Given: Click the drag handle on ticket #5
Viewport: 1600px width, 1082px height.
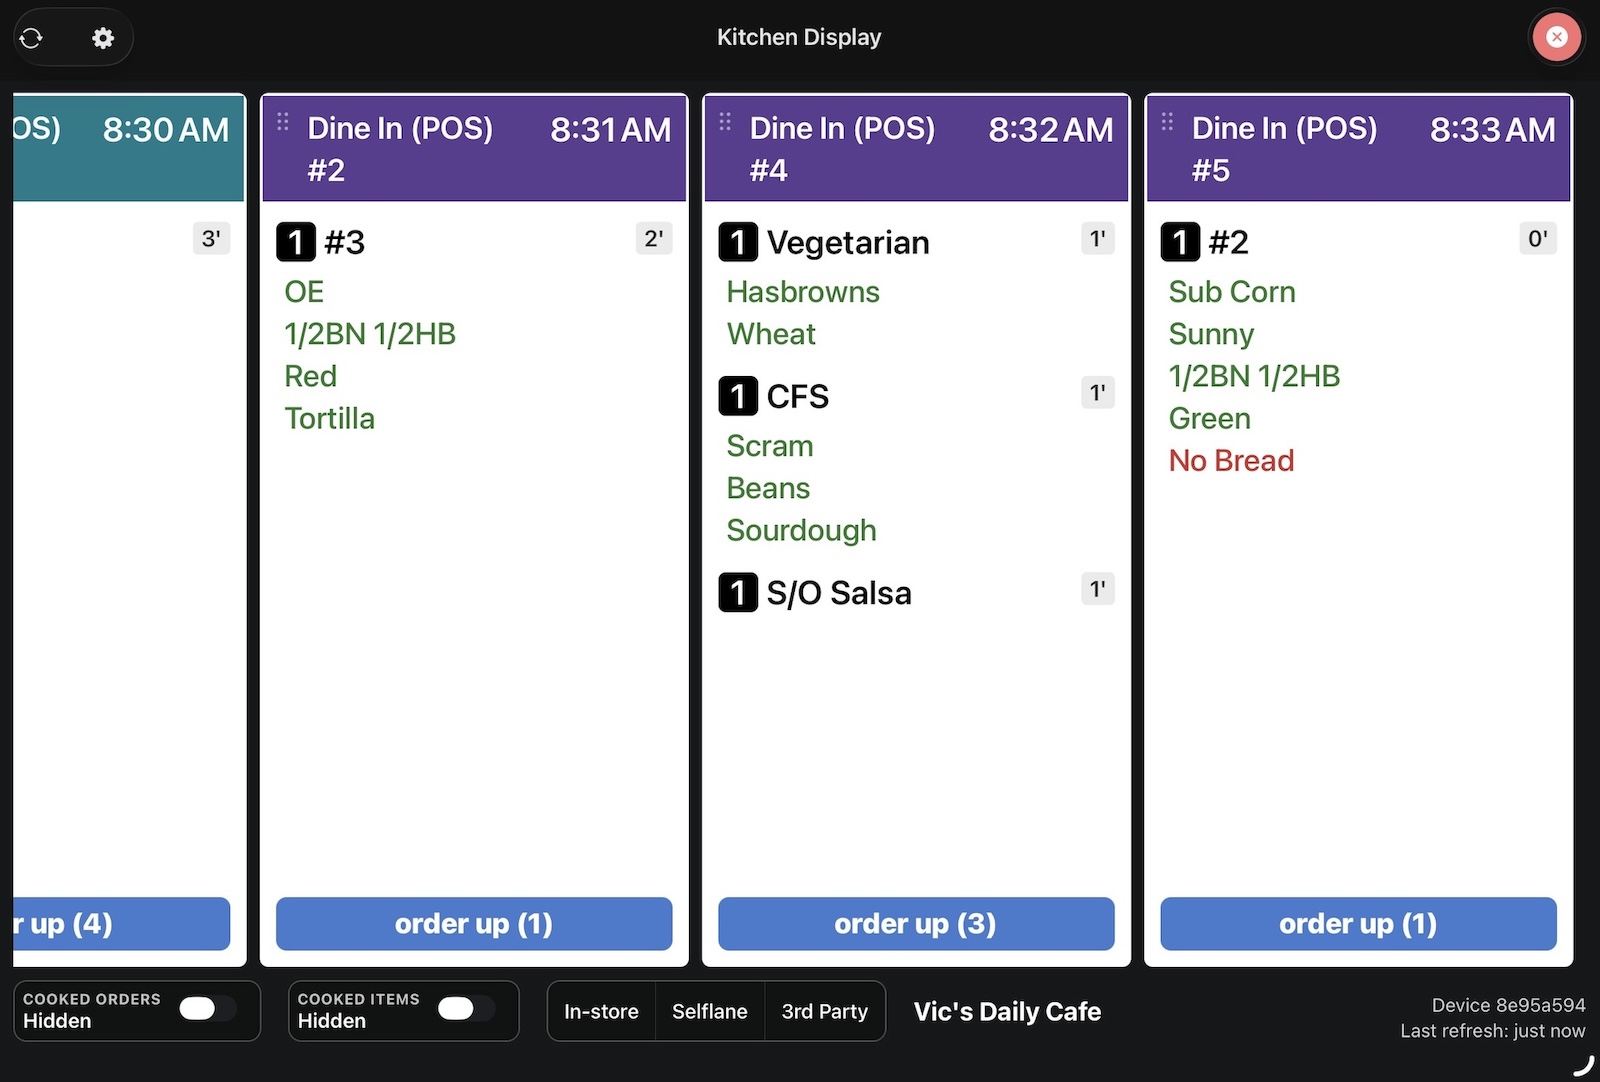Looking at the screenshot, I should (x=1167, y=123).
